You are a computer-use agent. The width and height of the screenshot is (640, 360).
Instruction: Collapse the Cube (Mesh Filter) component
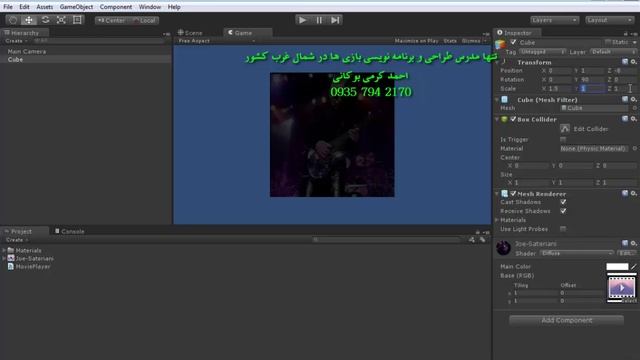click(497, 100)
